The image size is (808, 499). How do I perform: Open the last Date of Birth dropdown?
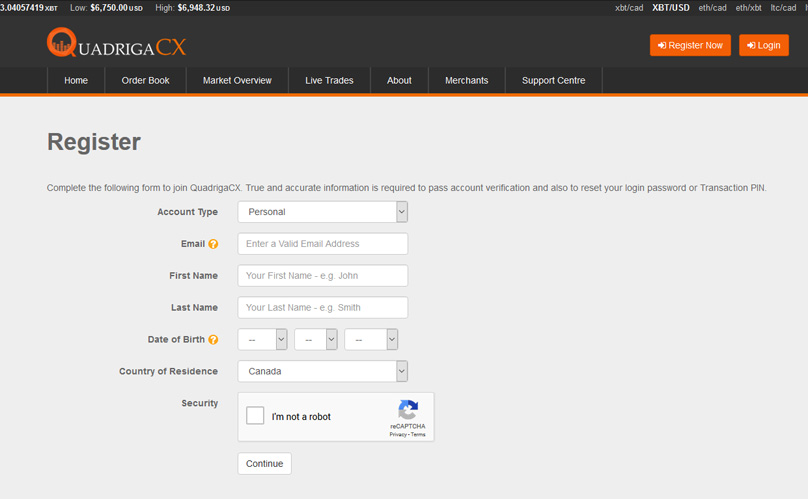[371, 340]
